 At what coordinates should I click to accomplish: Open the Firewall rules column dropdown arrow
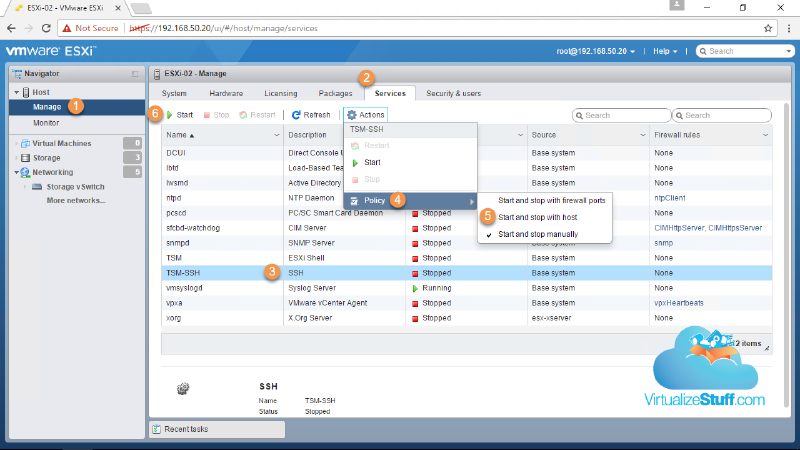click(x=765, y=135)
